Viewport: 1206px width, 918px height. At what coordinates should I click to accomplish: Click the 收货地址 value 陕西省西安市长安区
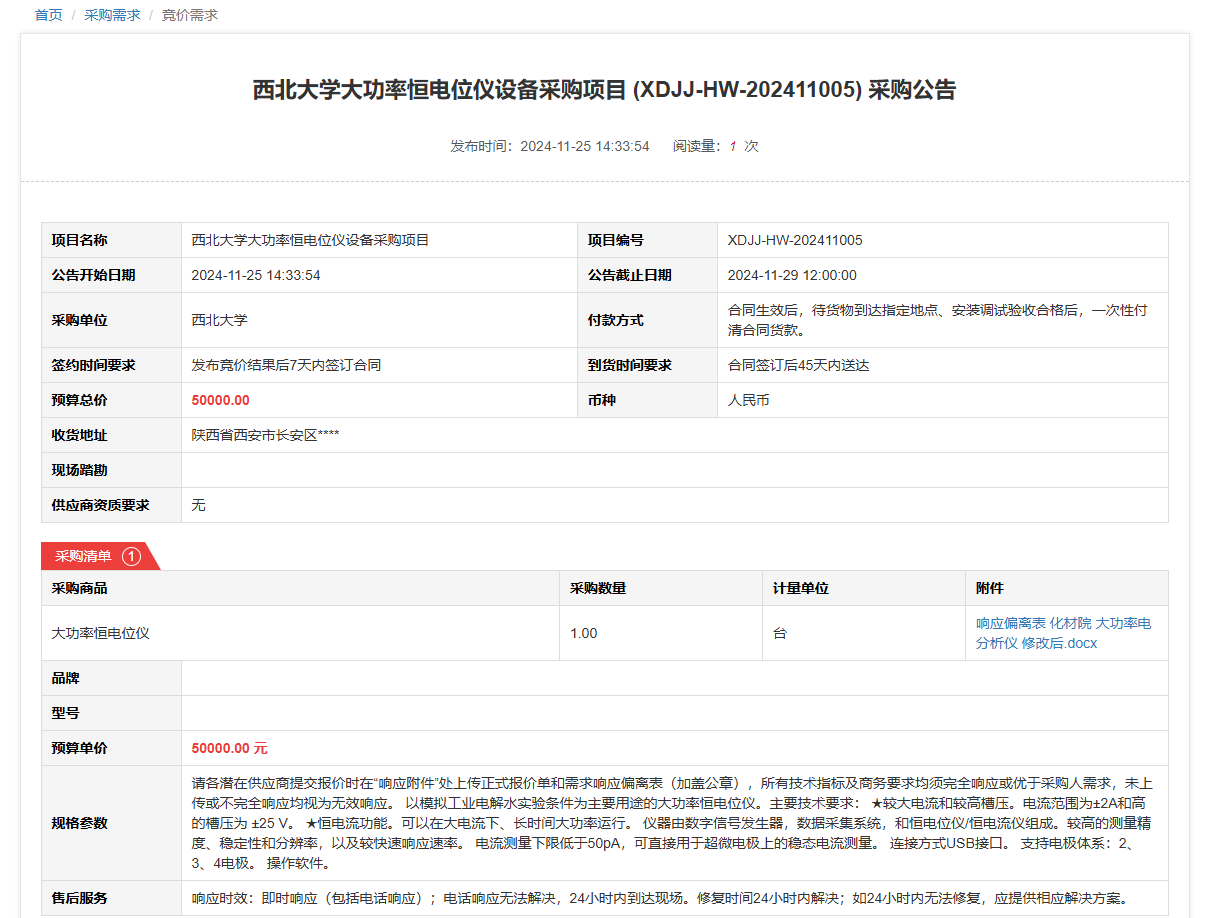pos(267,435)
